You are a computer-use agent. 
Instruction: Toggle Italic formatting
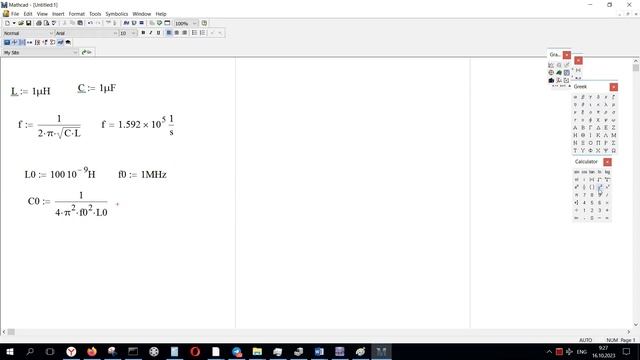(x=151, y=33)
